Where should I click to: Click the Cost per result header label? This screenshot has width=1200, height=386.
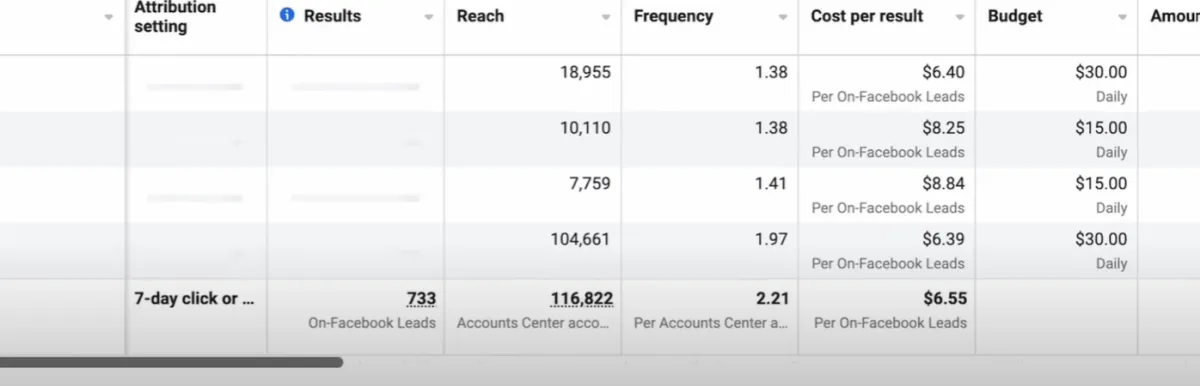click(867, 16)
